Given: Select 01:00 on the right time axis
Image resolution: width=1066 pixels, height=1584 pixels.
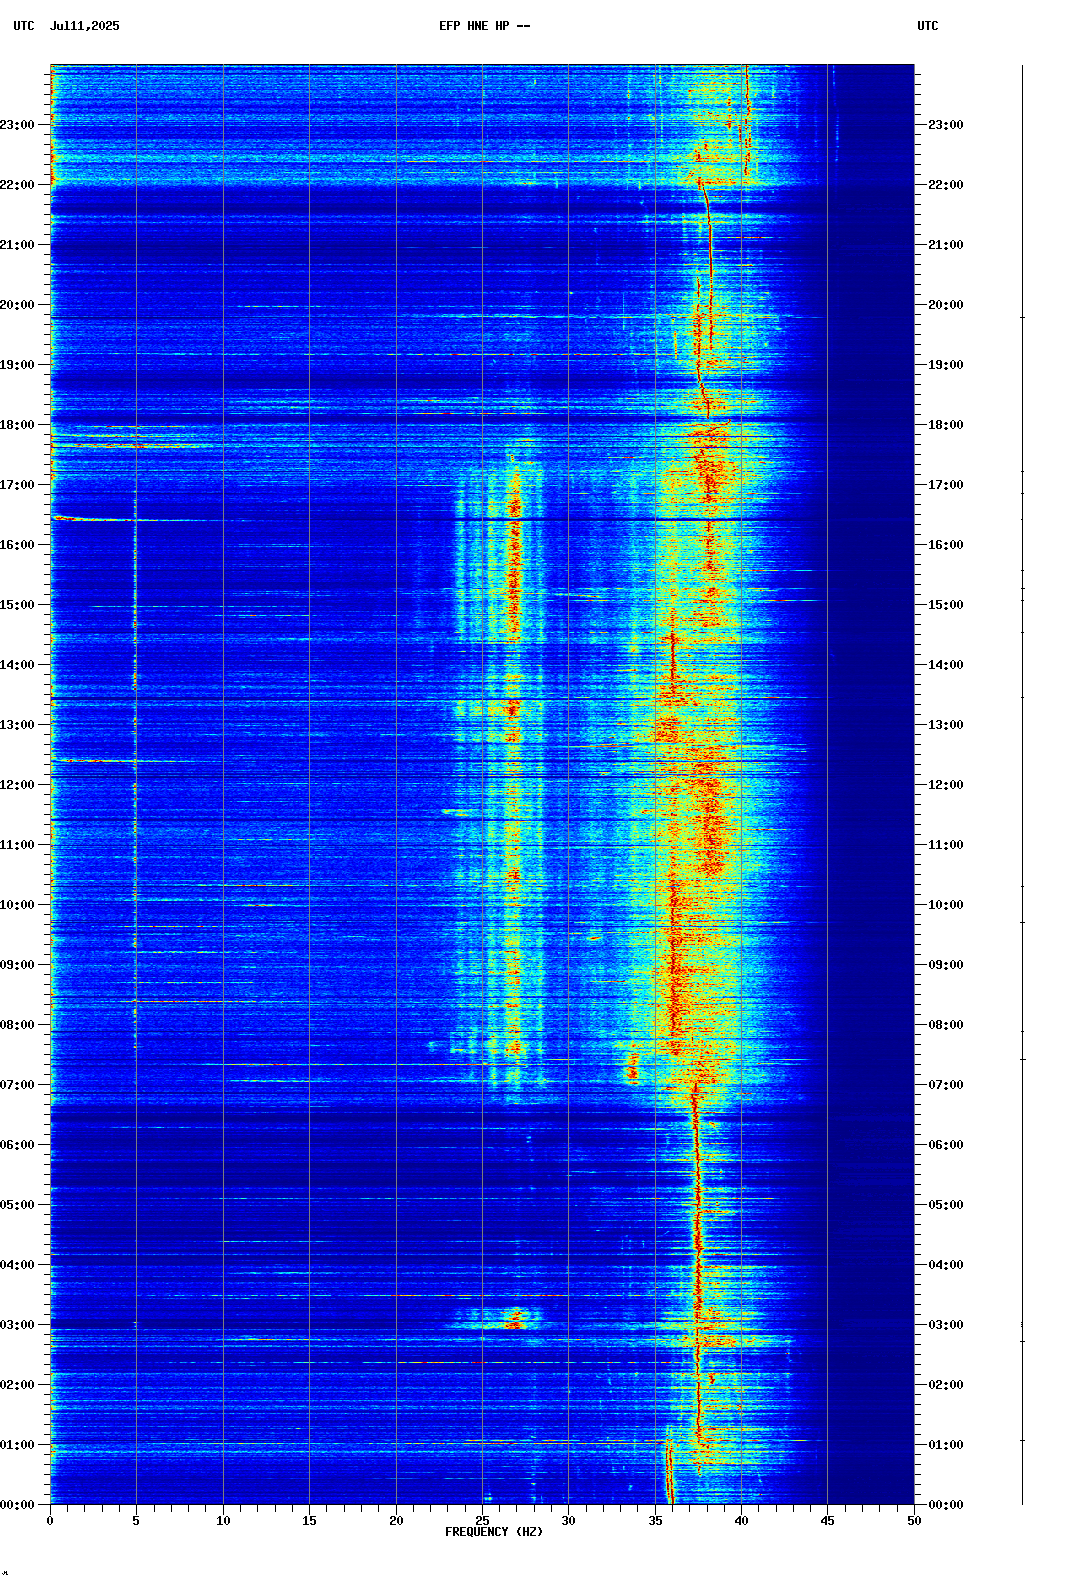Looking at the screenshot, I should click(x=946, y=1445).
